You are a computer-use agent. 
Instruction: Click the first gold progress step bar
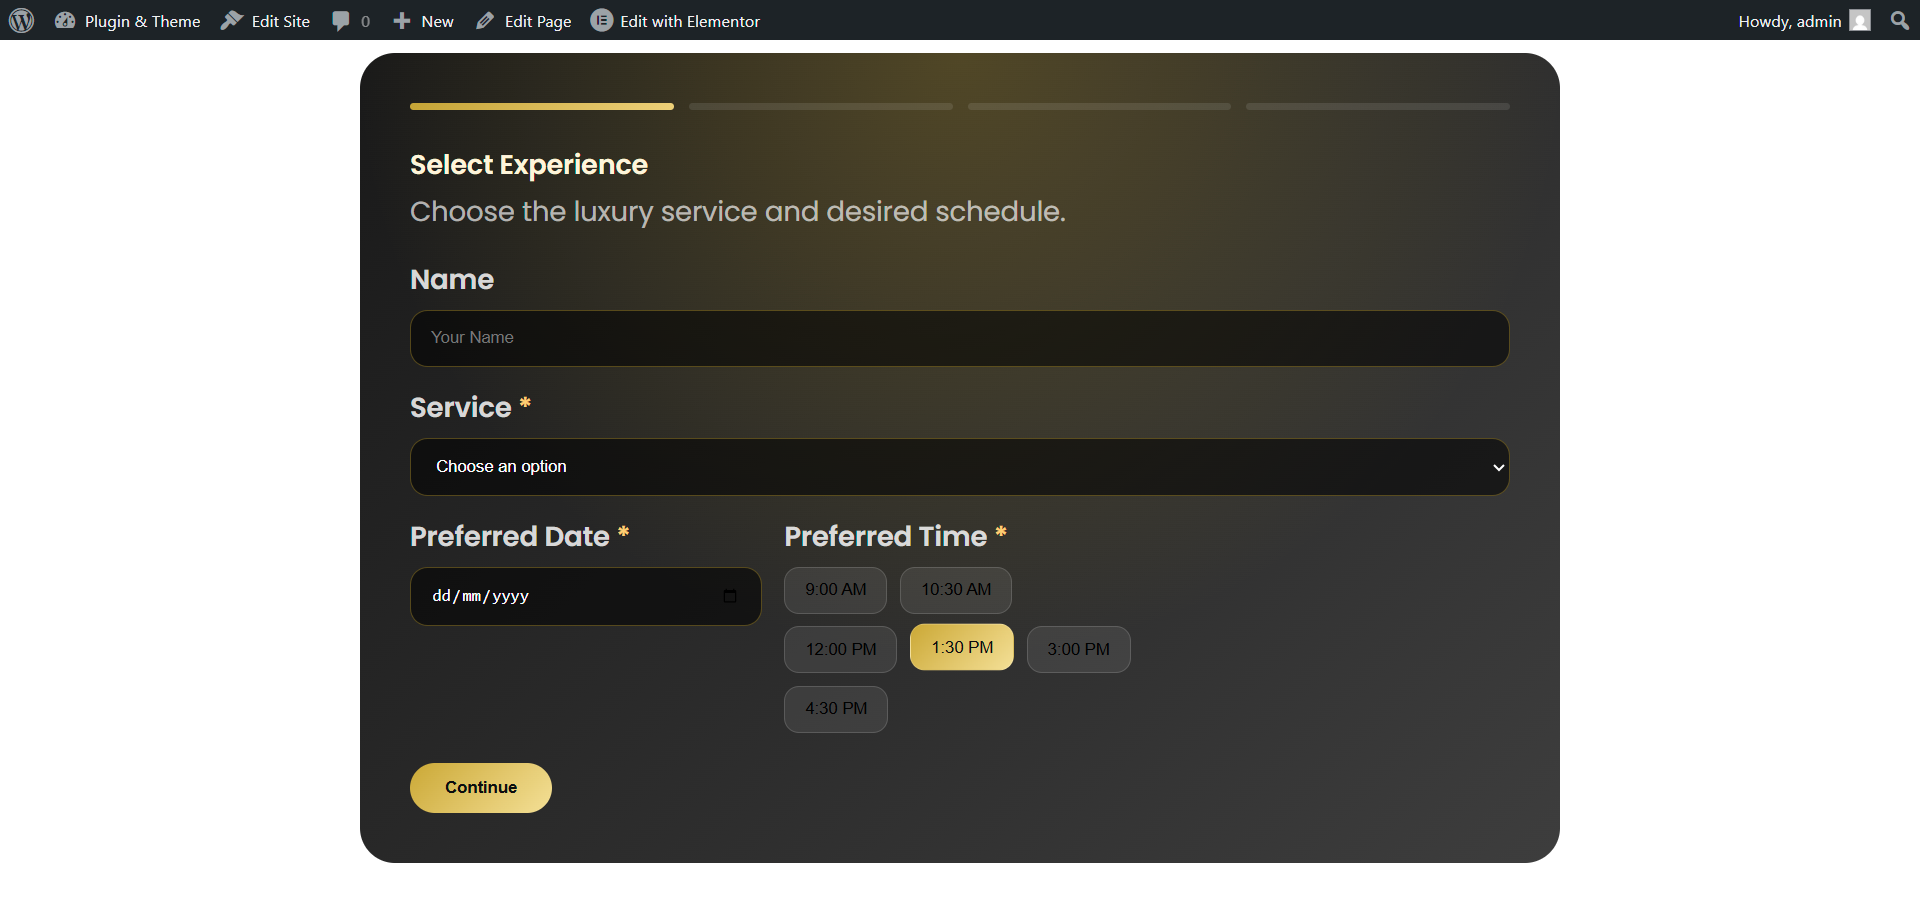[x=541, y=106]
